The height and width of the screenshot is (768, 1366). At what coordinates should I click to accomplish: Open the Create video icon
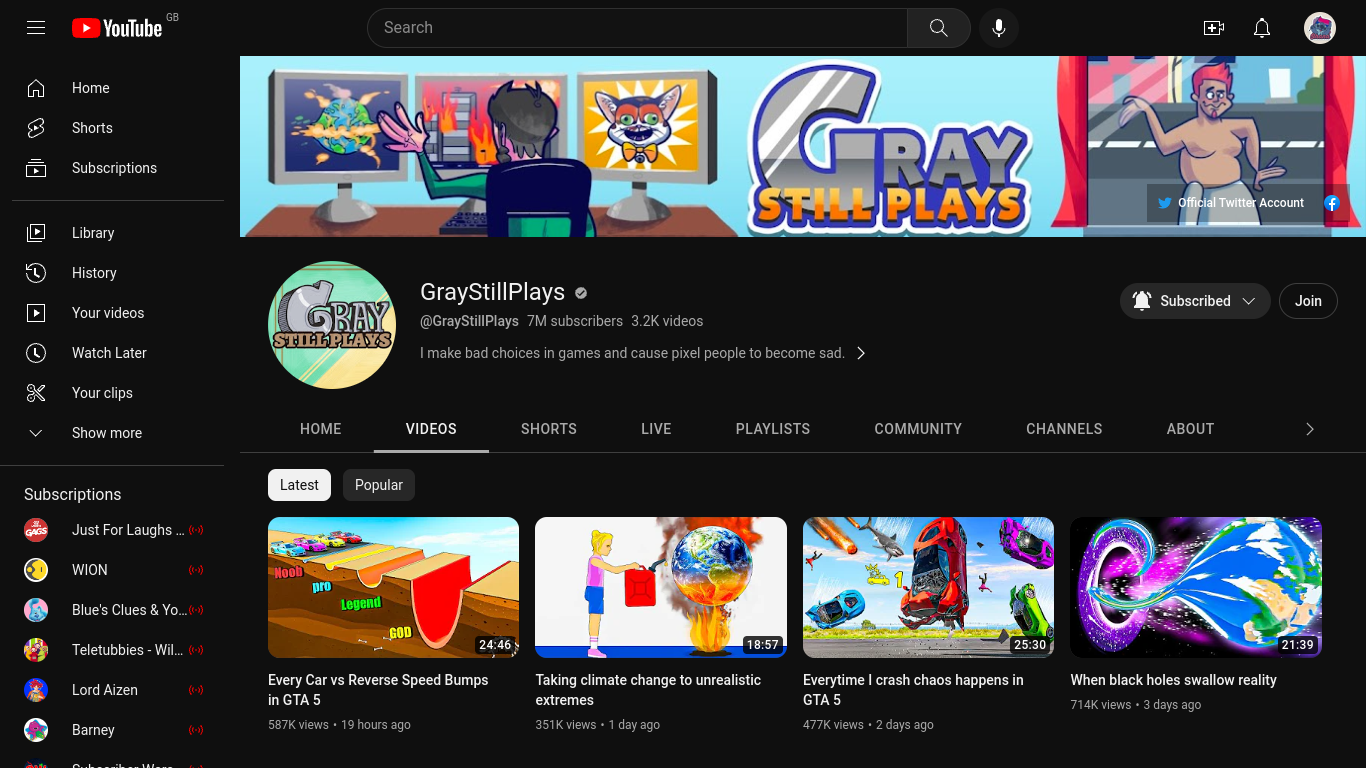click(1214, 28)
